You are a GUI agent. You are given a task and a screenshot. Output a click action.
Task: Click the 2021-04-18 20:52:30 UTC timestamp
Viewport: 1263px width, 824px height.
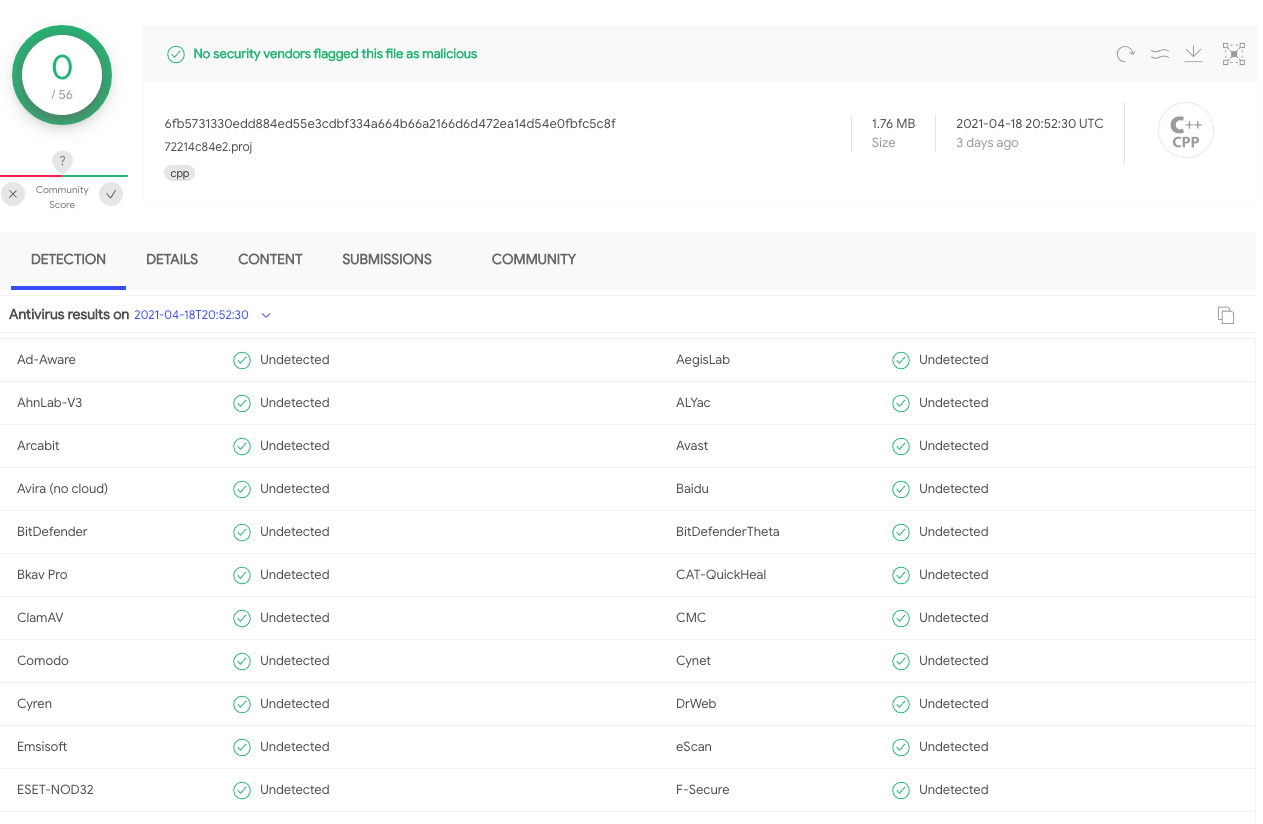point(1030,124)
